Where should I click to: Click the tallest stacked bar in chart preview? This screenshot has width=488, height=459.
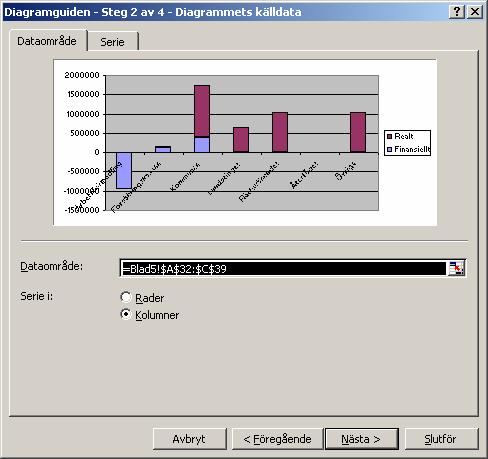tap(202, 119)
